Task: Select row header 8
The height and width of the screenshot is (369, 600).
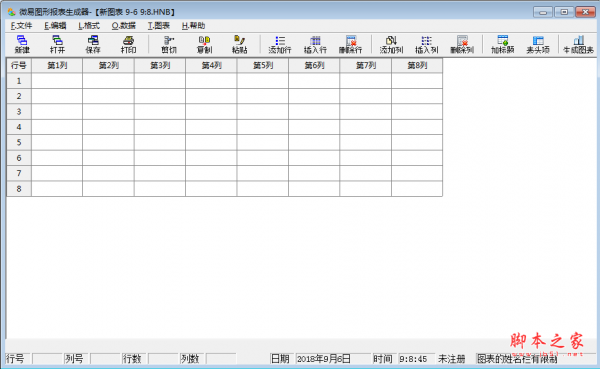Action: tap(19, 189)
